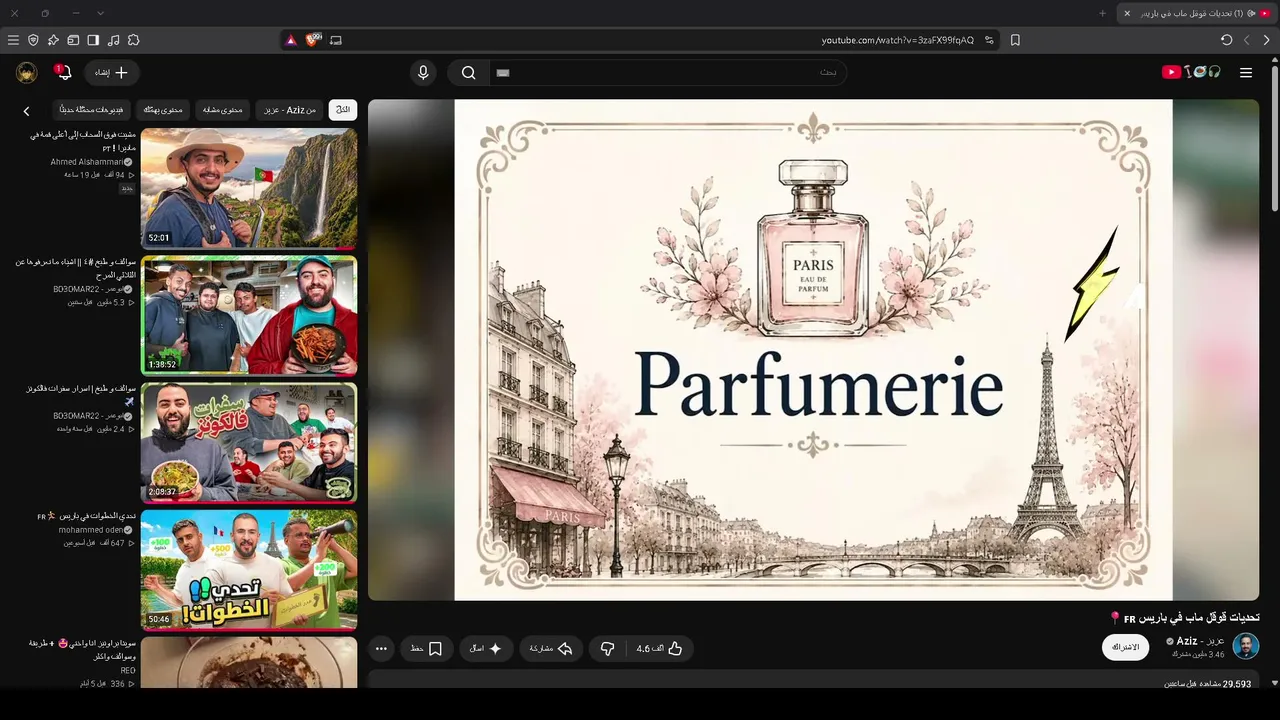Open the tab list dropdown chevron
Screen dimensions: 1280x720
pyautogui.click(x=100, y=13)
